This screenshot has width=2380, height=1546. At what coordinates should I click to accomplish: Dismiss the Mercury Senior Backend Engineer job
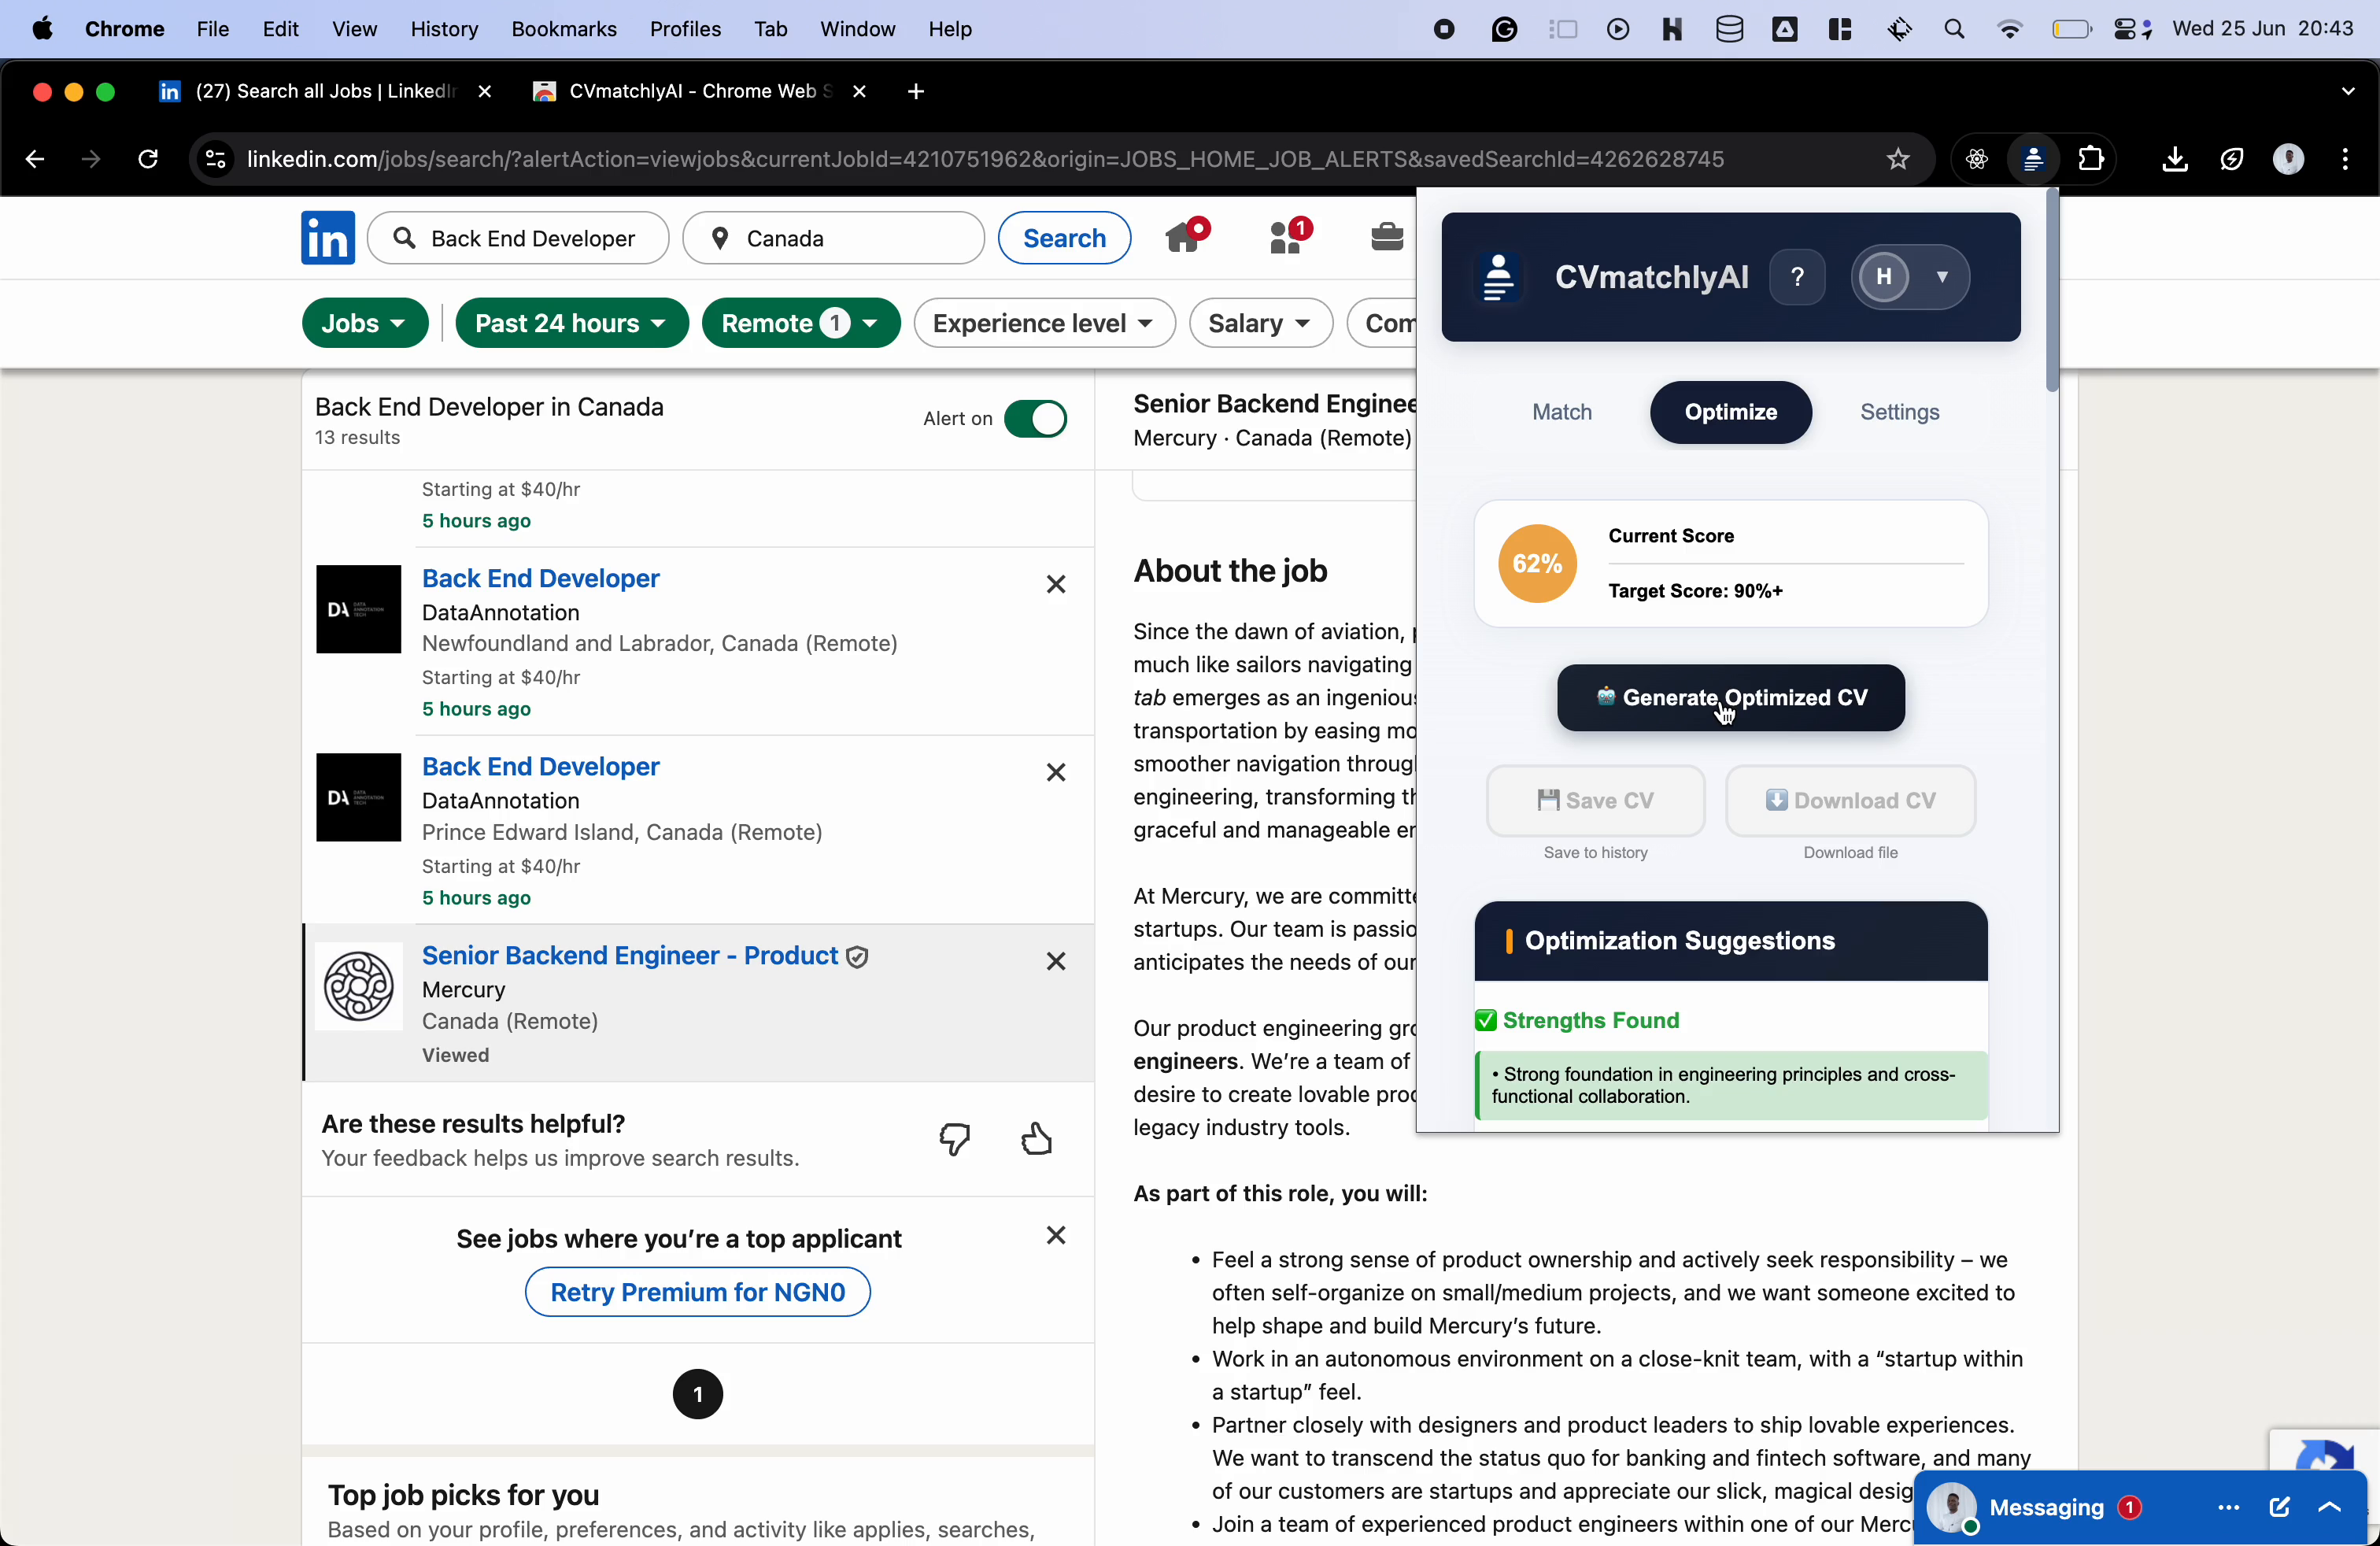pos(1055,961)
